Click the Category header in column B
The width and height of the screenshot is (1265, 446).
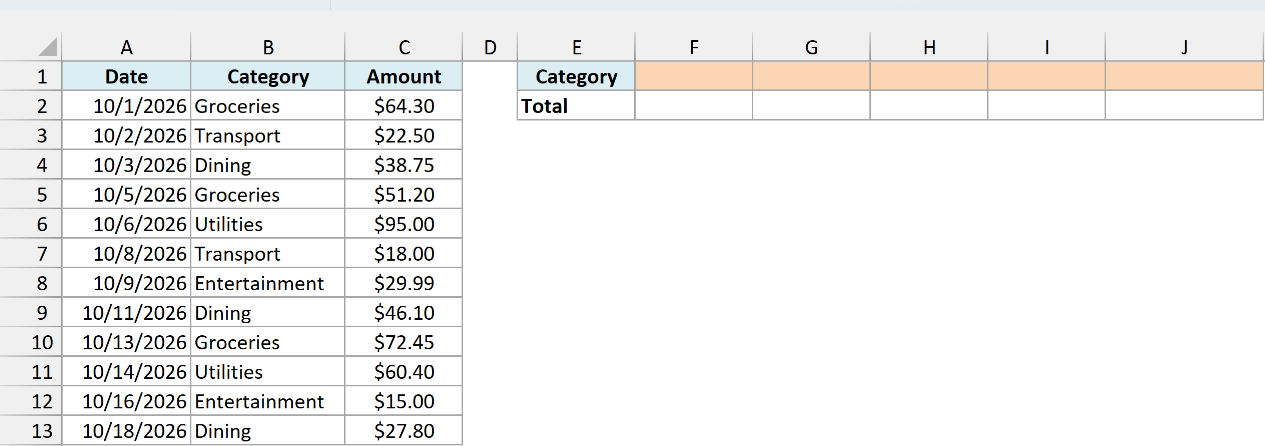268,76
